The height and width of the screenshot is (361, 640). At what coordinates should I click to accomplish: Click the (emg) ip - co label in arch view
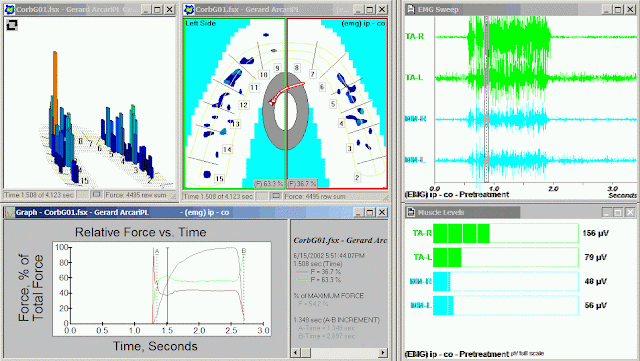tap(363, 24)
